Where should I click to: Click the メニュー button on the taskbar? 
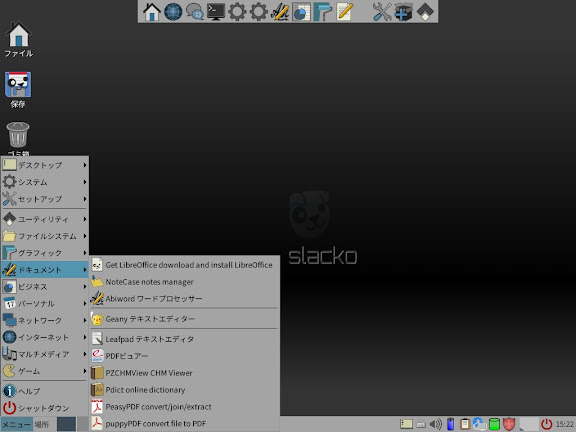[x=17, y=424]
